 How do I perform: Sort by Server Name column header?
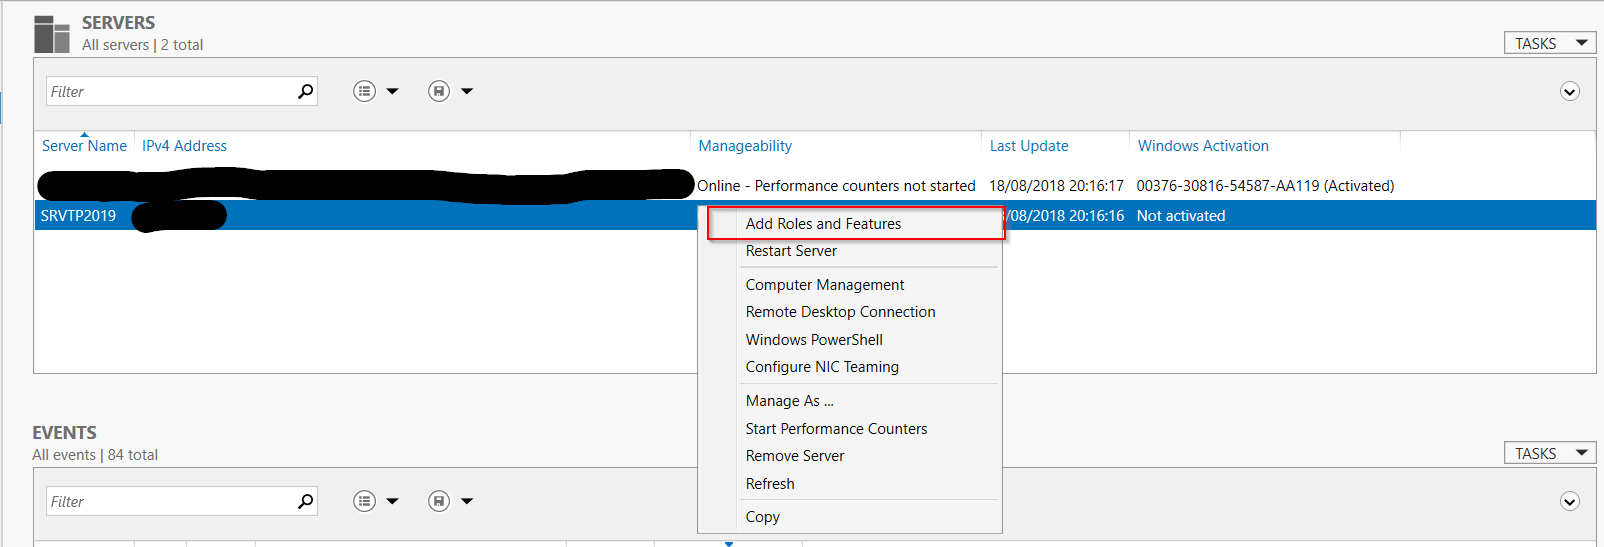84,146
